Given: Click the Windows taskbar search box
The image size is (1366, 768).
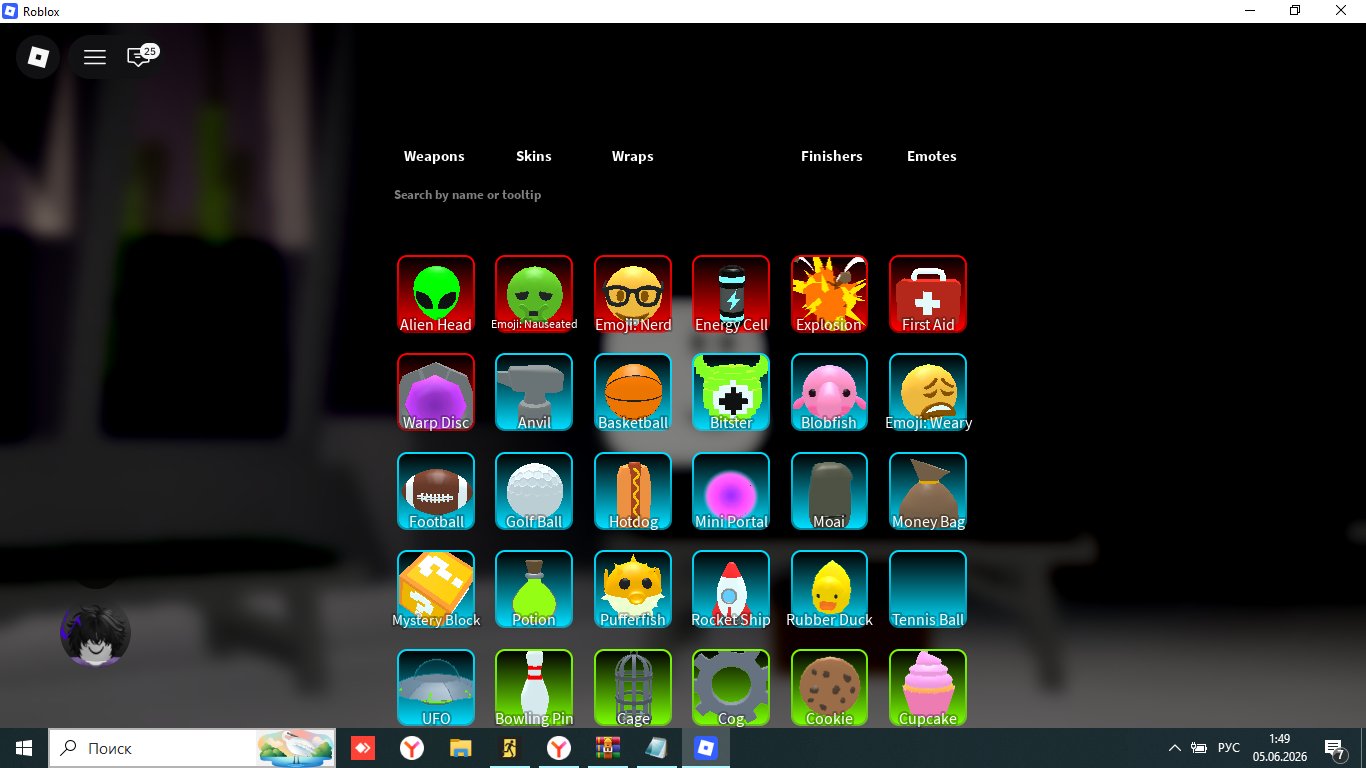Looking at the screenshot, I should point(193,748).
